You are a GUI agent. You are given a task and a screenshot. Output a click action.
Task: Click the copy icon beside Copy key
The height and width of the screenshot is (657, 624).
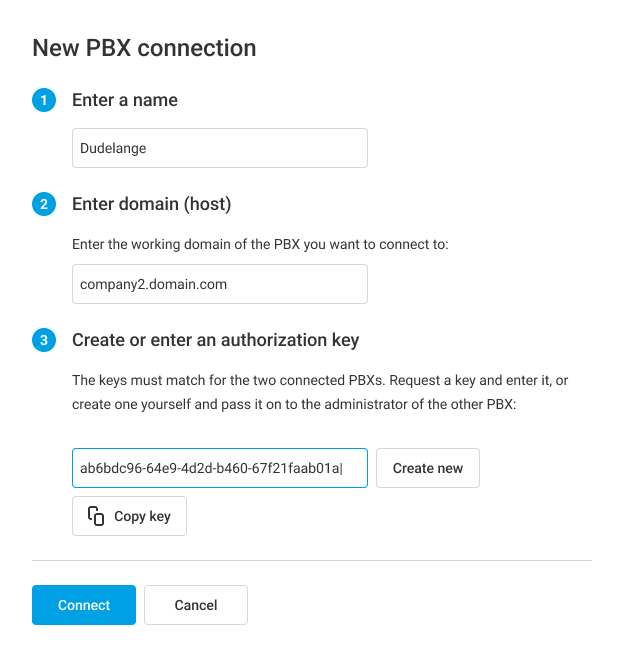[96, 516]
